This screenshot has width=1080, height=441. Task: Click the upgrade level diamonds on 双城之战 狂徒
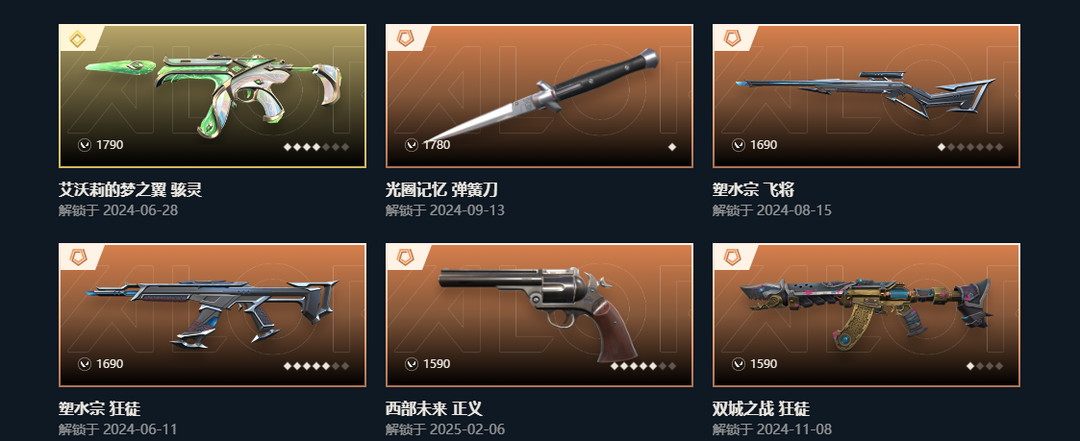(985, 366)
